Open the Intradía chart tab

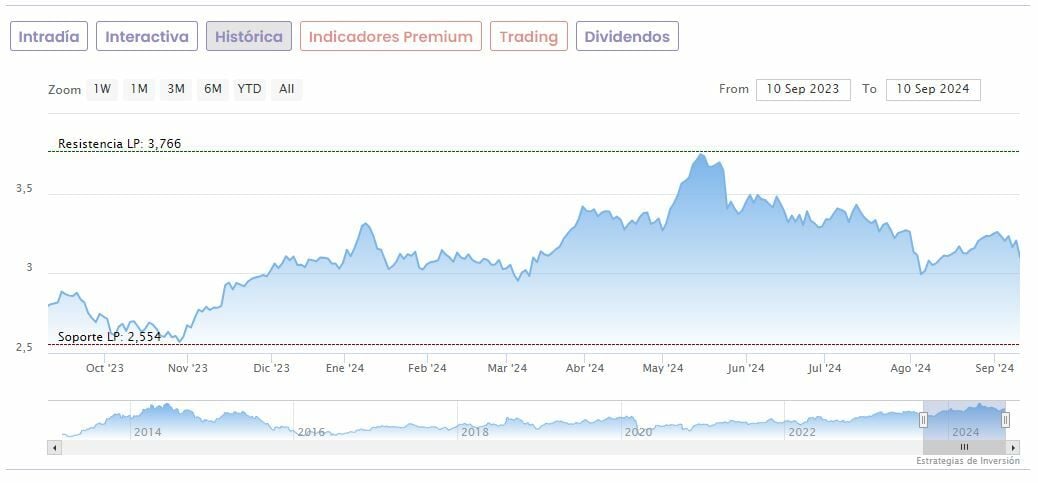coord(49,37)
